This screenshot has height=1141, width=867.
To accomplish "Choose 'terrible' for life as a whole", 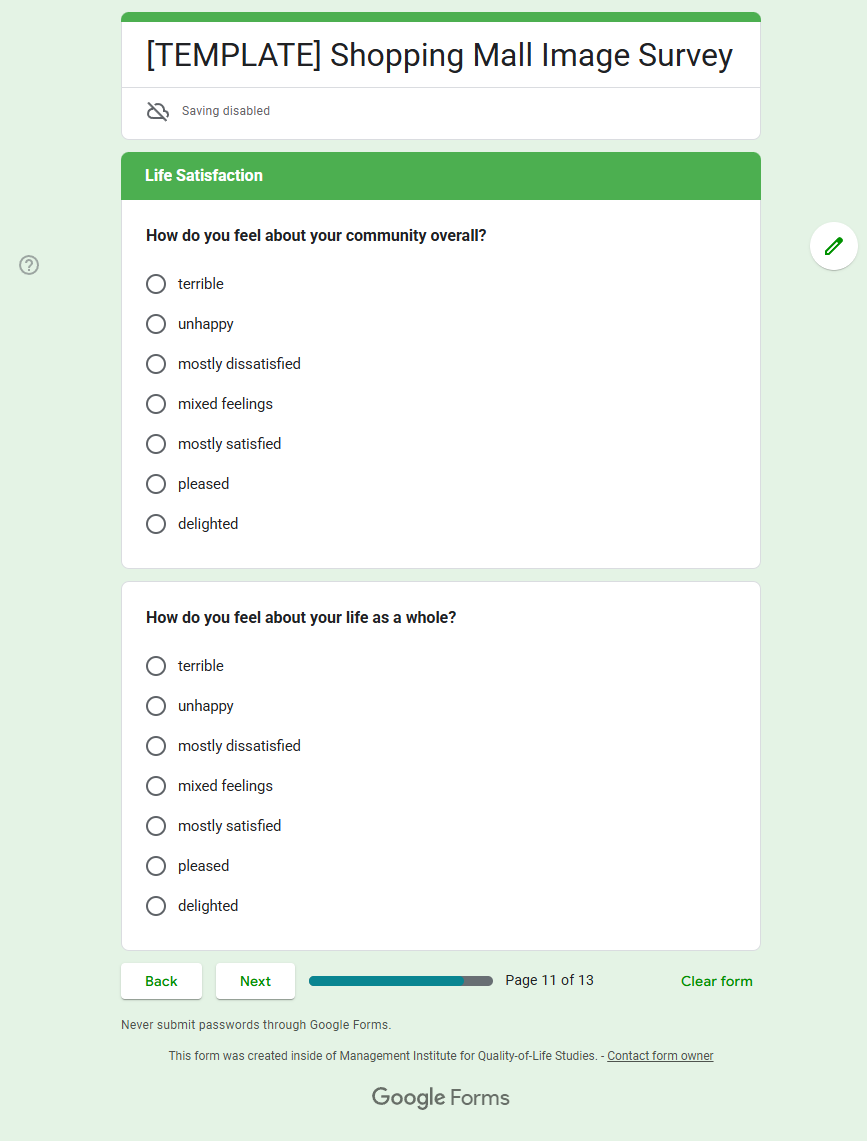I will pyautogui.click(x=156, y=666).
